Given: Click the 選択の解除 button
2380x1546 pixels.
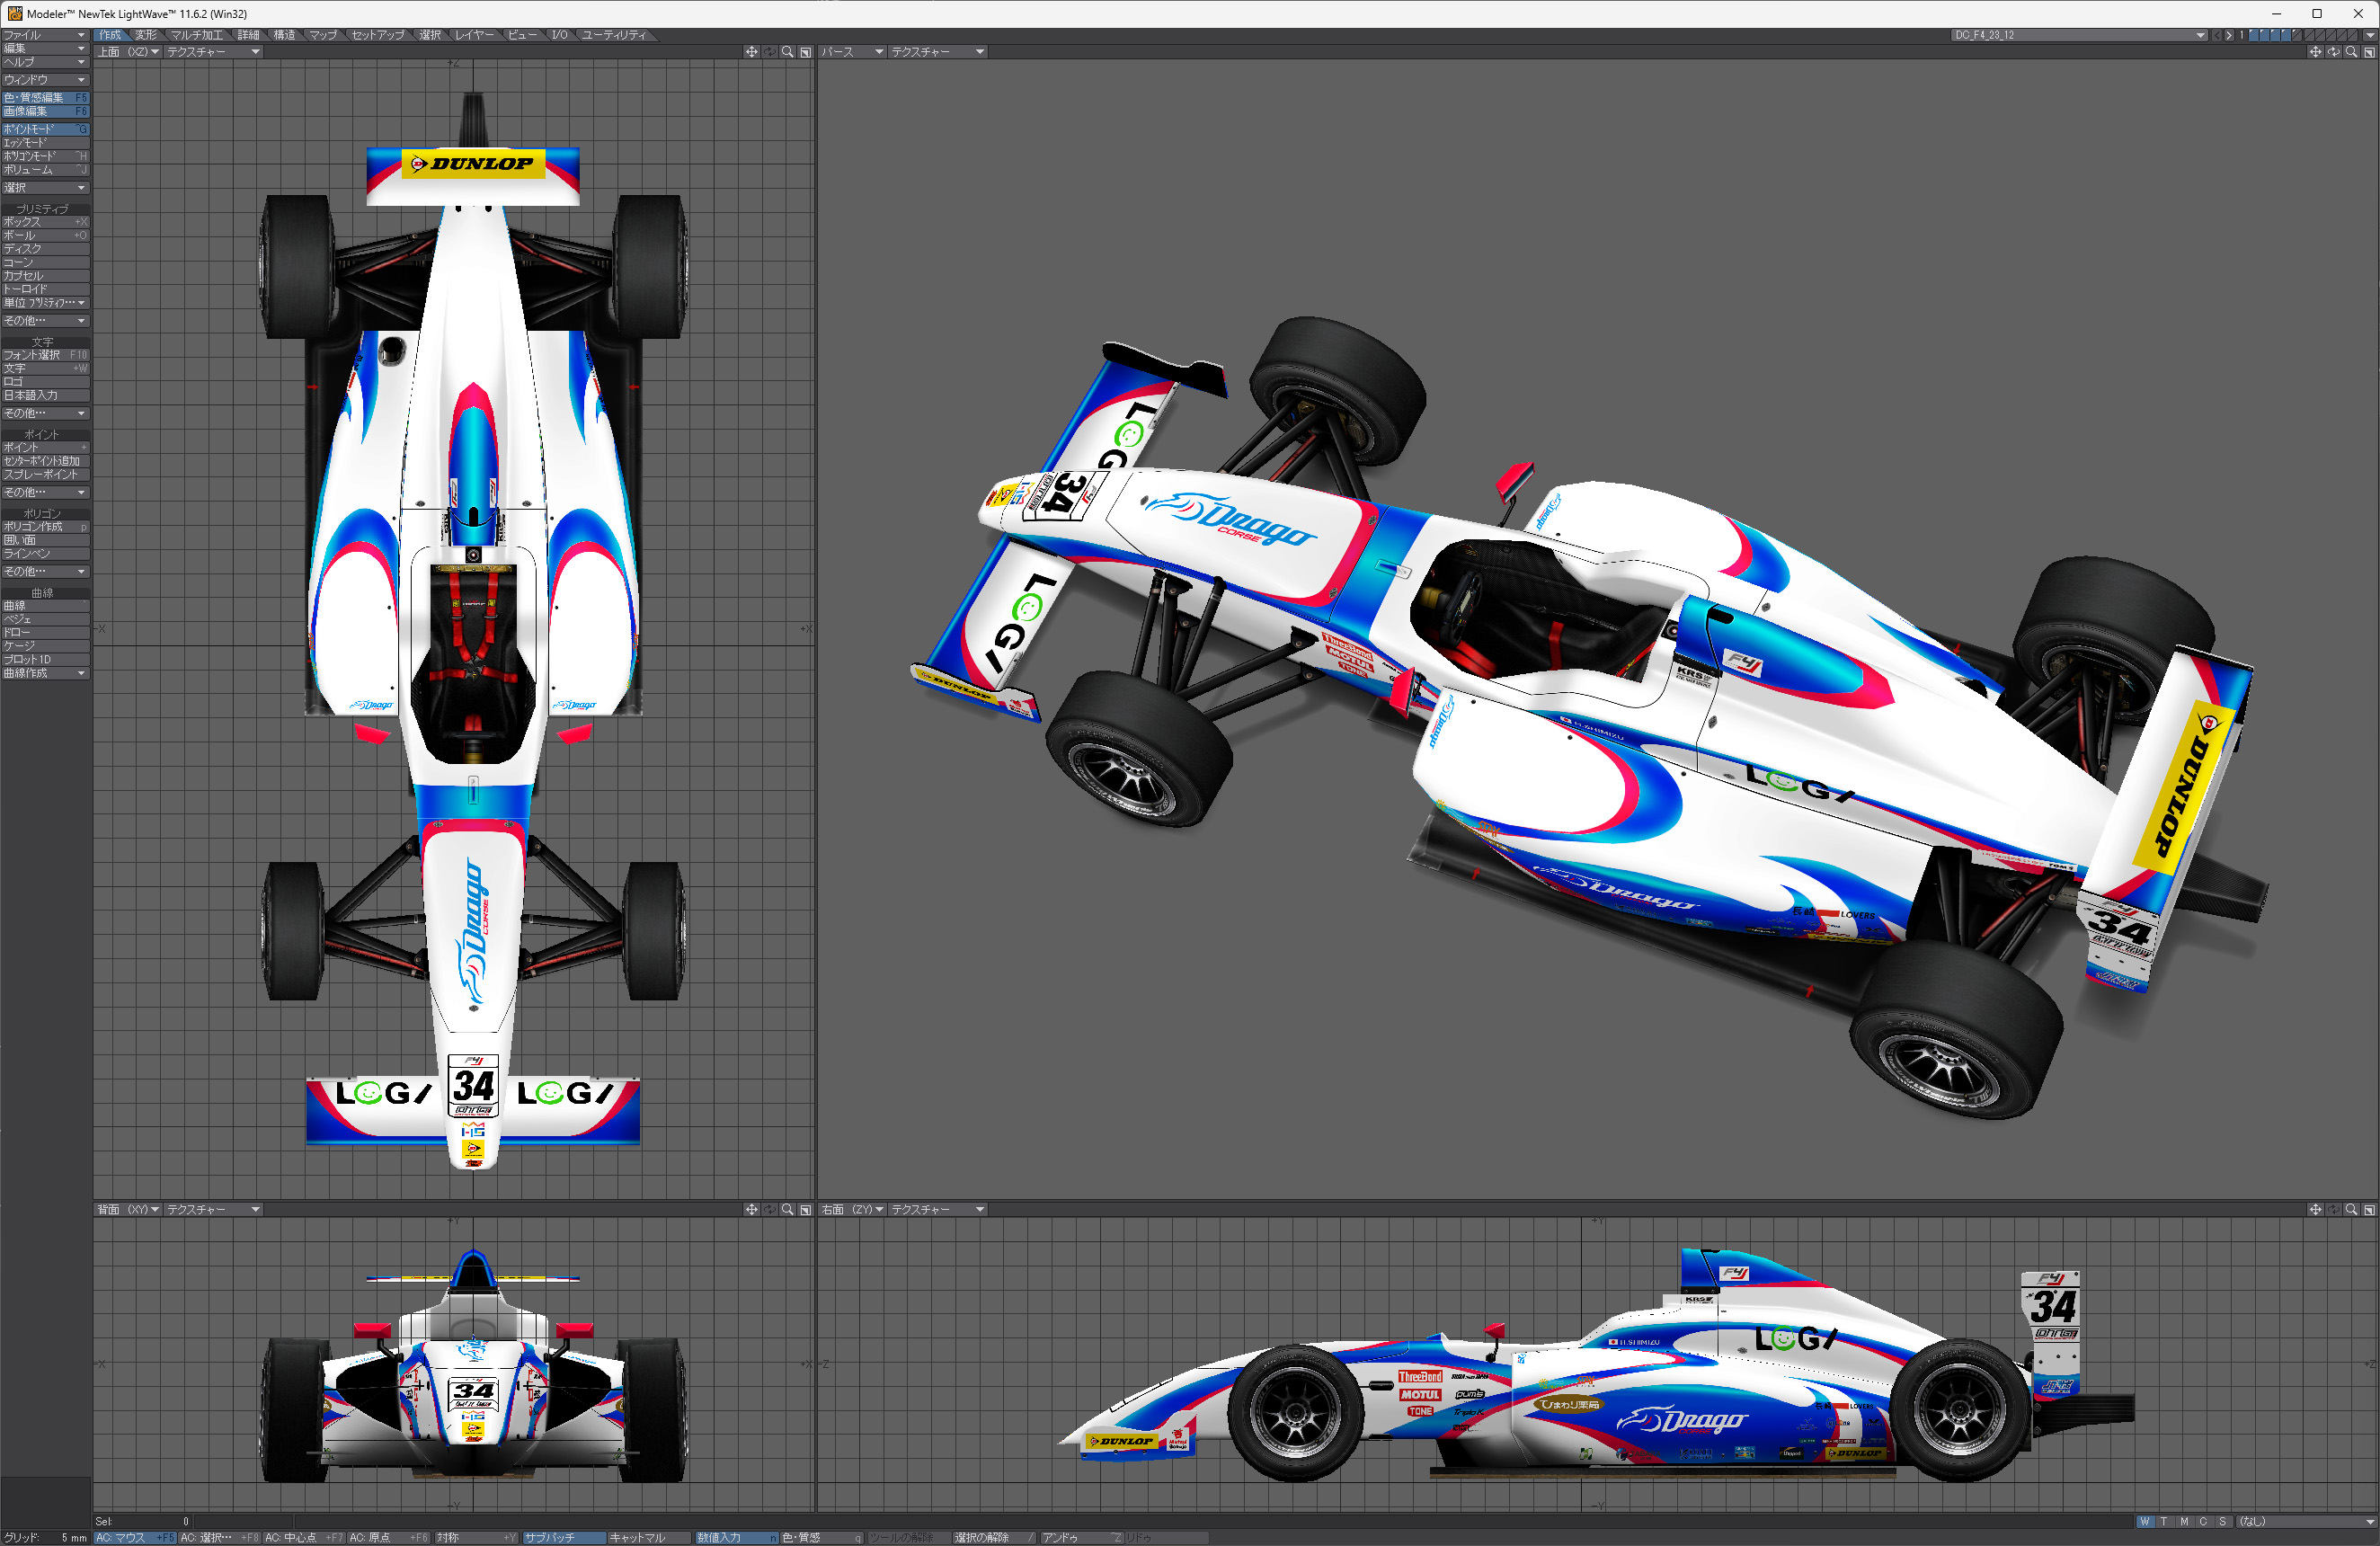Looking at the screenshot, I should point(995,1538).
